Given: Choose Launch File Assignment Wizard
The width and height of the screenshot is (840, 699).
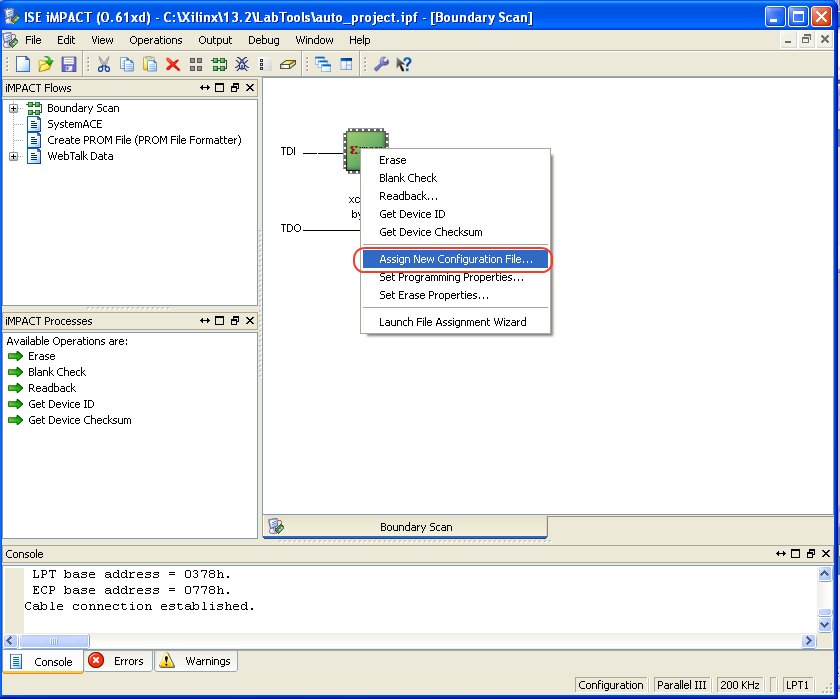Looking at the screenshot, I should [x=455, y=322].
